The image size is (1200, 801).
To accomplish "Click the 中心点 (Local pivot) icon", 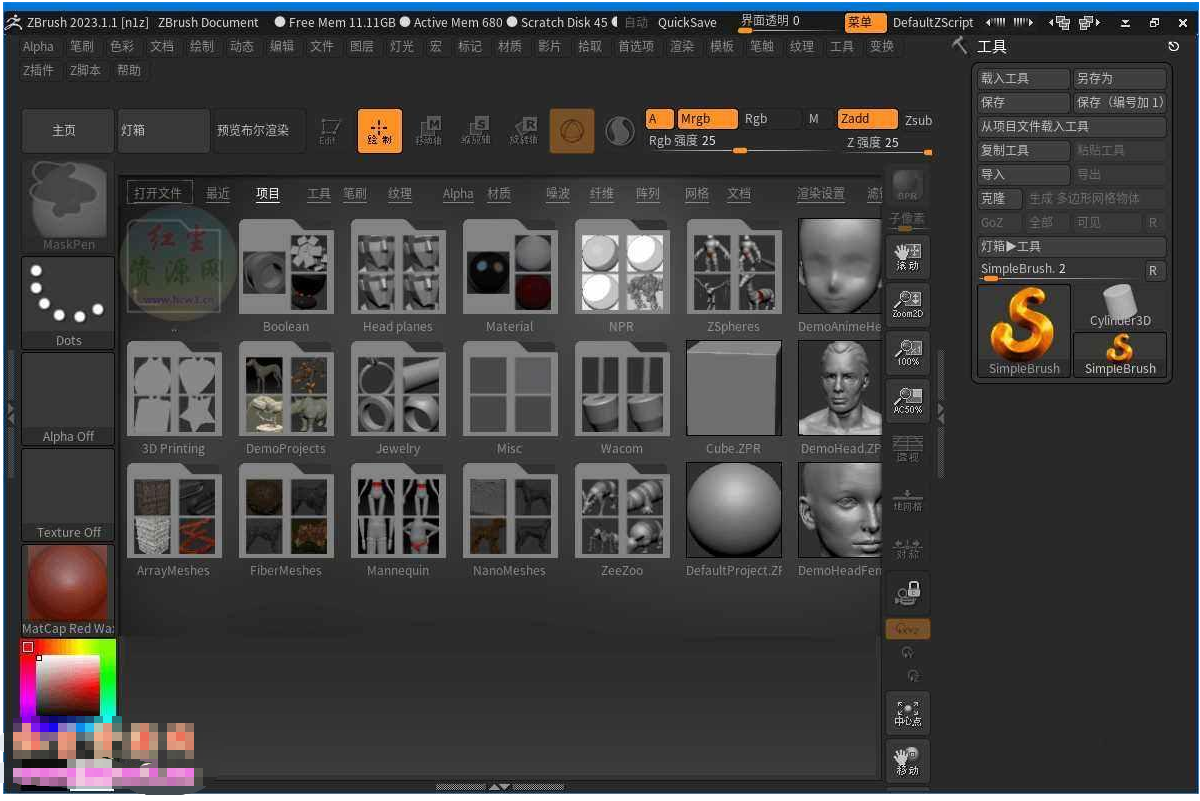I will [x=907, y=713].
